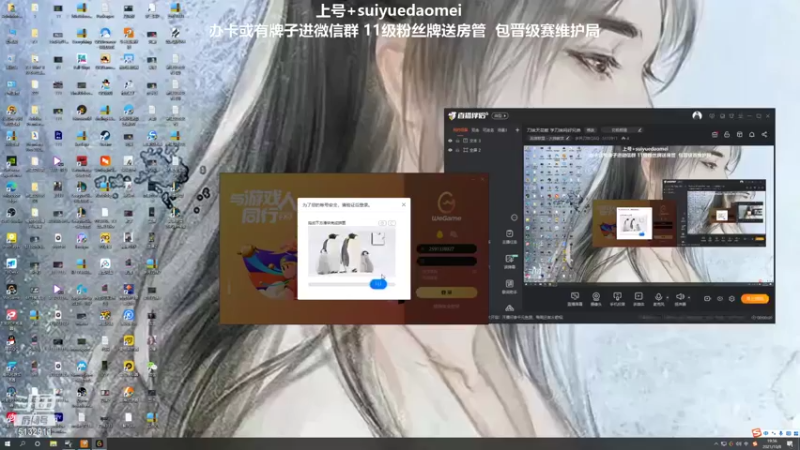Open the triangle icon in streaming sidebar
This screenshot has width=800, height=450.
tap(509, 308)
